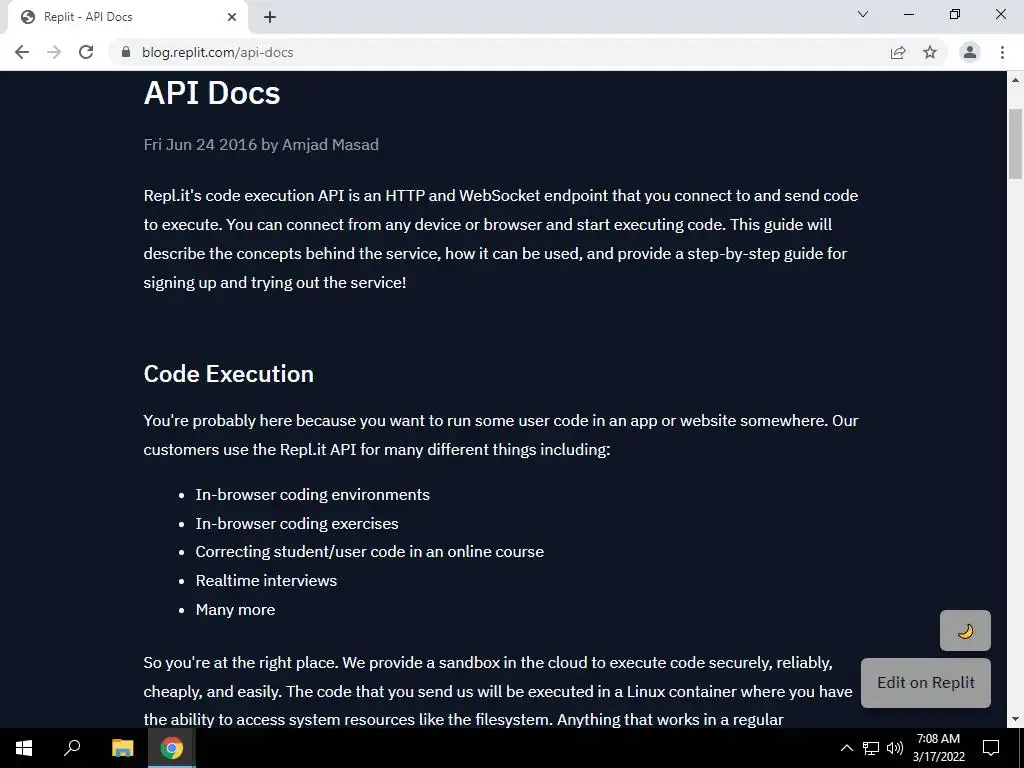Open the notification center icon
This screenshot has height=768, width=1024.
pyautogui.click(x=991, y=748)
